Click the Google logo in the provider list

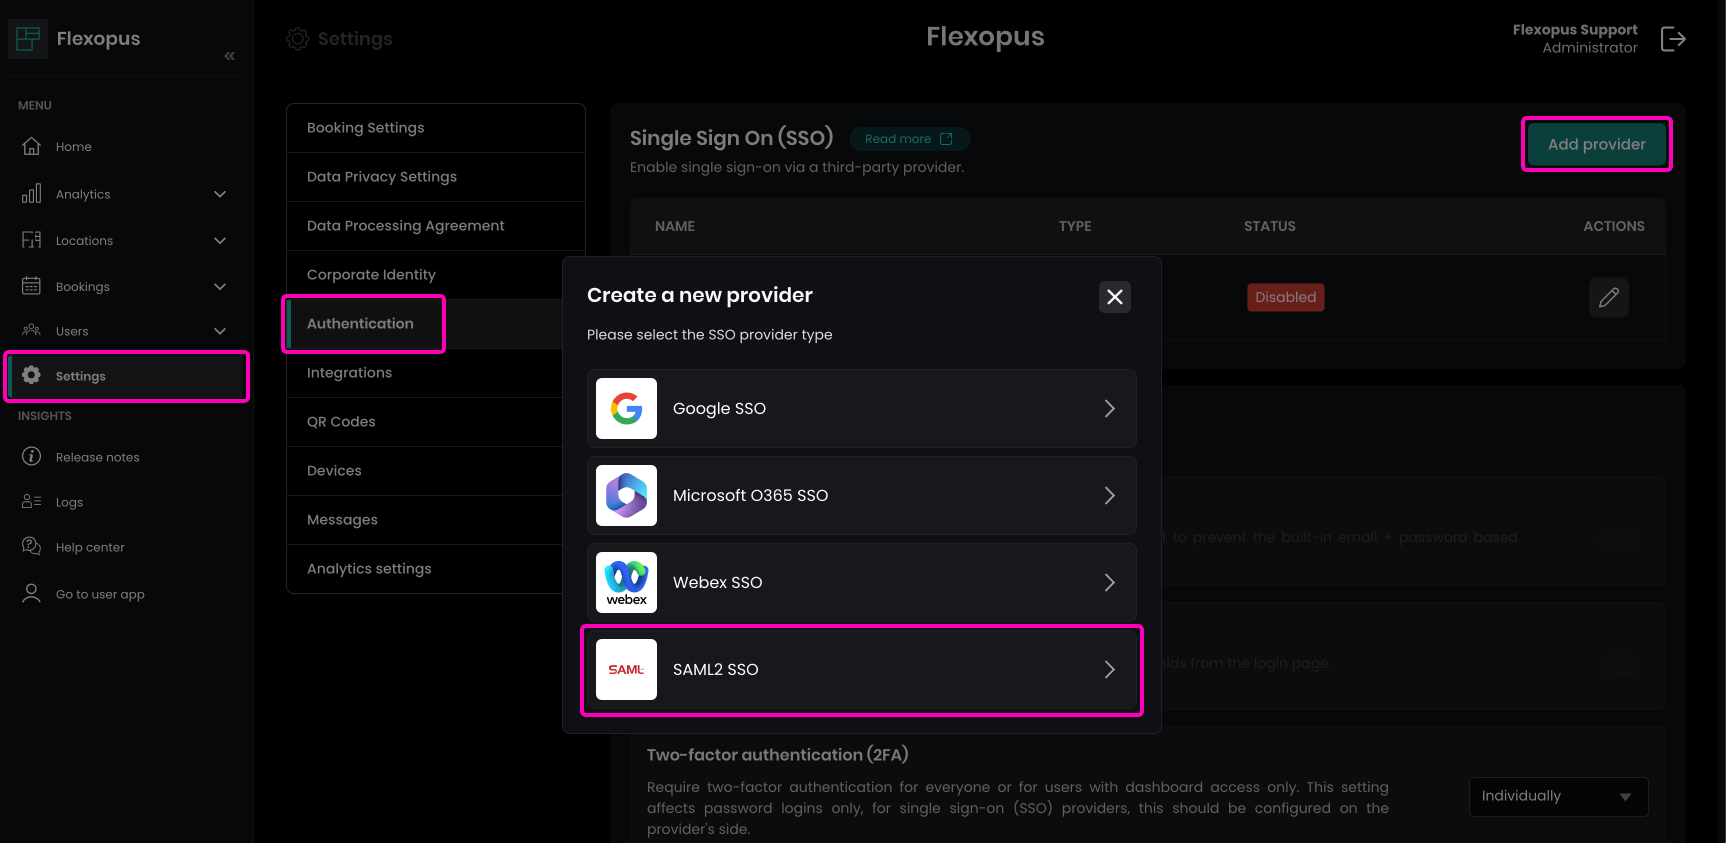click(626, 408)
